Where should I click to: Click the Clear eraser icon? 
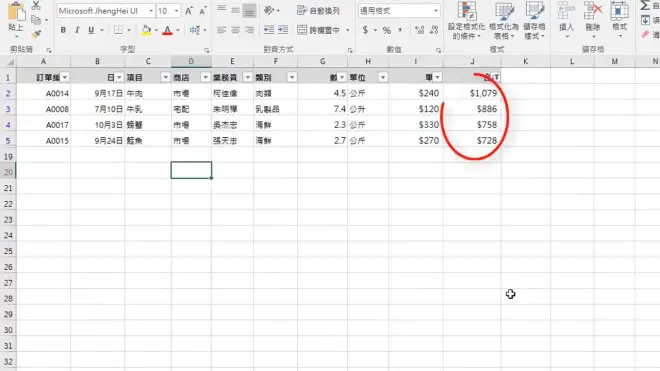click(x=645, y=34)
